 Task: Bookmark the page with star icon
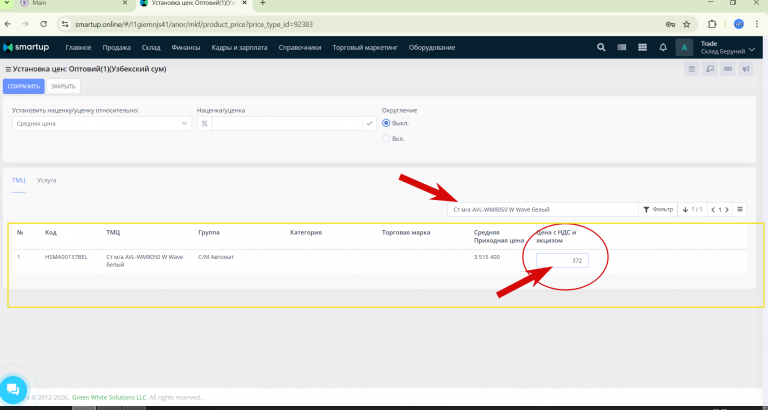tap(687, 24)
